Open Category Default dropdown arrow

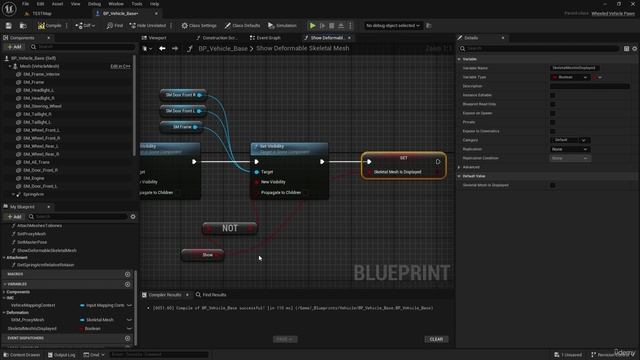tap(584, 140)
